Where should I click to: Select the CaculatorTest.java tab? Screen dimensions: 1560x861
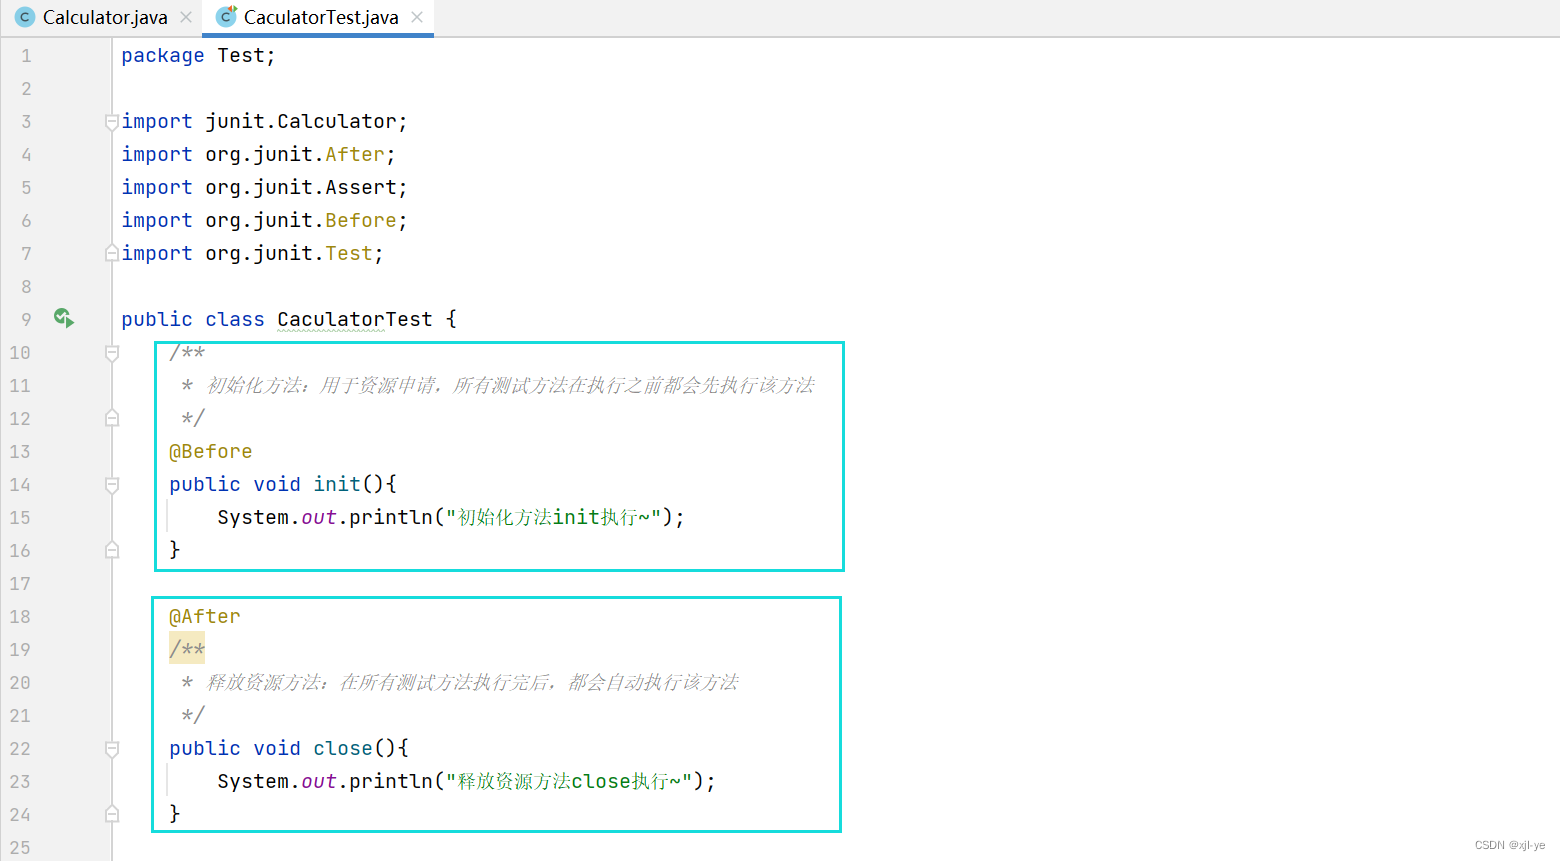pyautogui.click(x=320, y=17)
